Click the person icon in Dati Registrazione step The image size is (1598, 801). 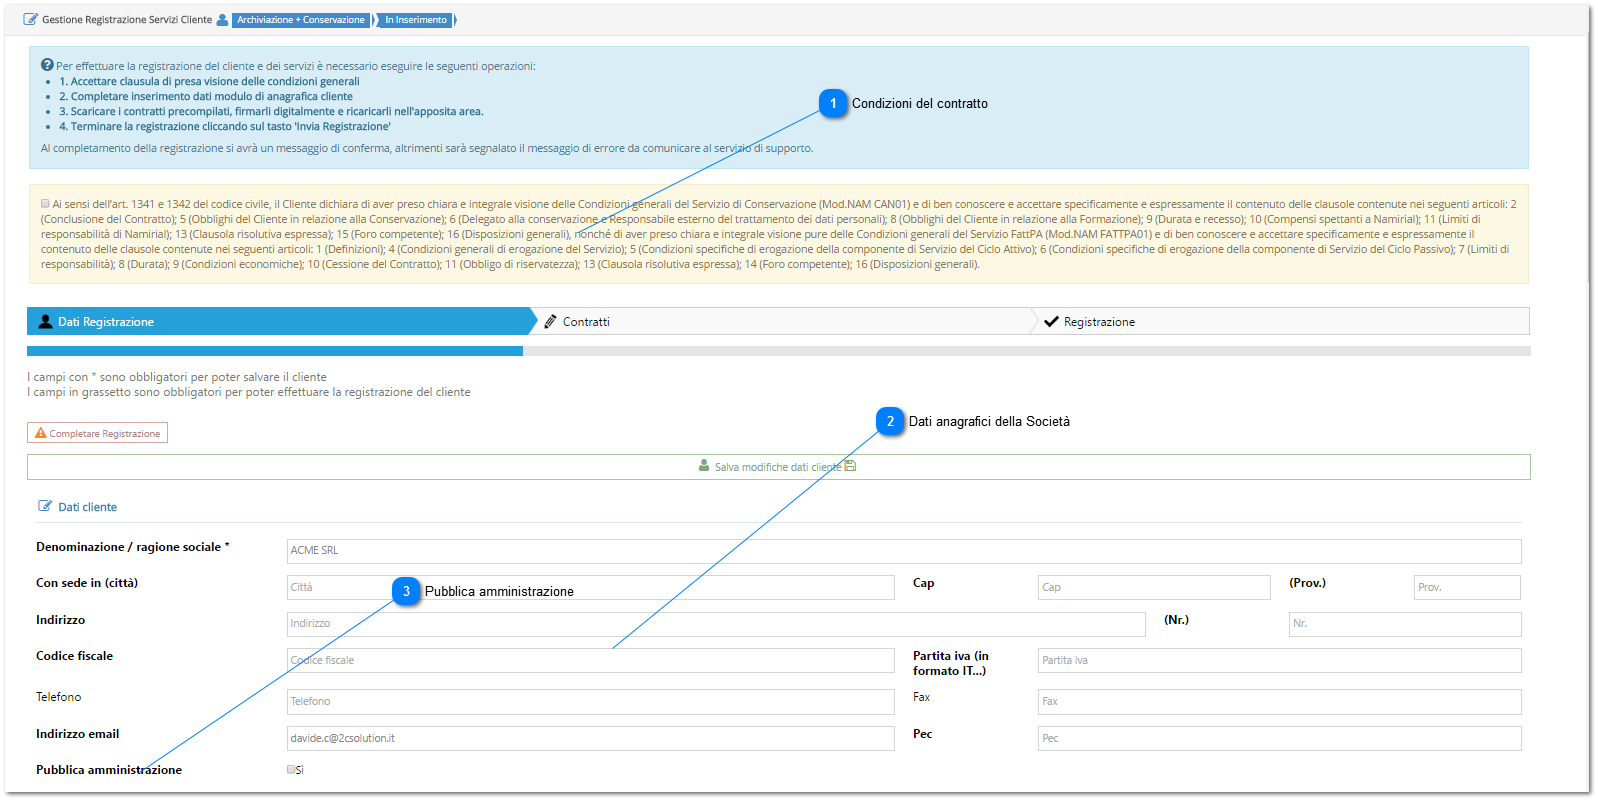pos(45,321)
